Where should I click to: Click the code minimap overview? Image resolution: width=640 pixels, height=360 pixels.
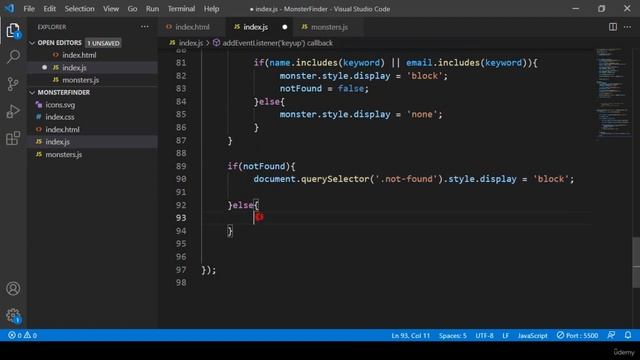tap(613, 94)
